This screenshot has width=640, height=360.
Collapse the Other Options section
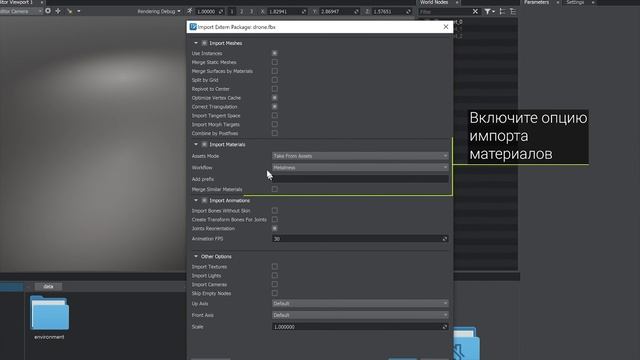tap(196, 256)
